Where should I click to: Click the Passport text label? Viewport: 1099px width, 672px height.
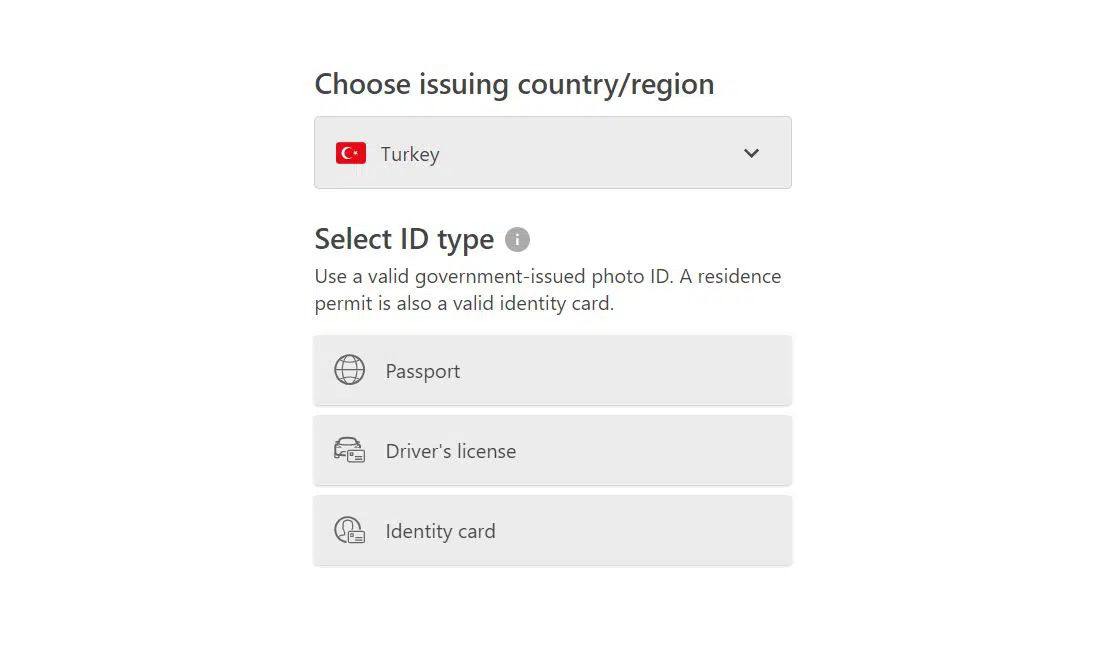coord(423,371)
